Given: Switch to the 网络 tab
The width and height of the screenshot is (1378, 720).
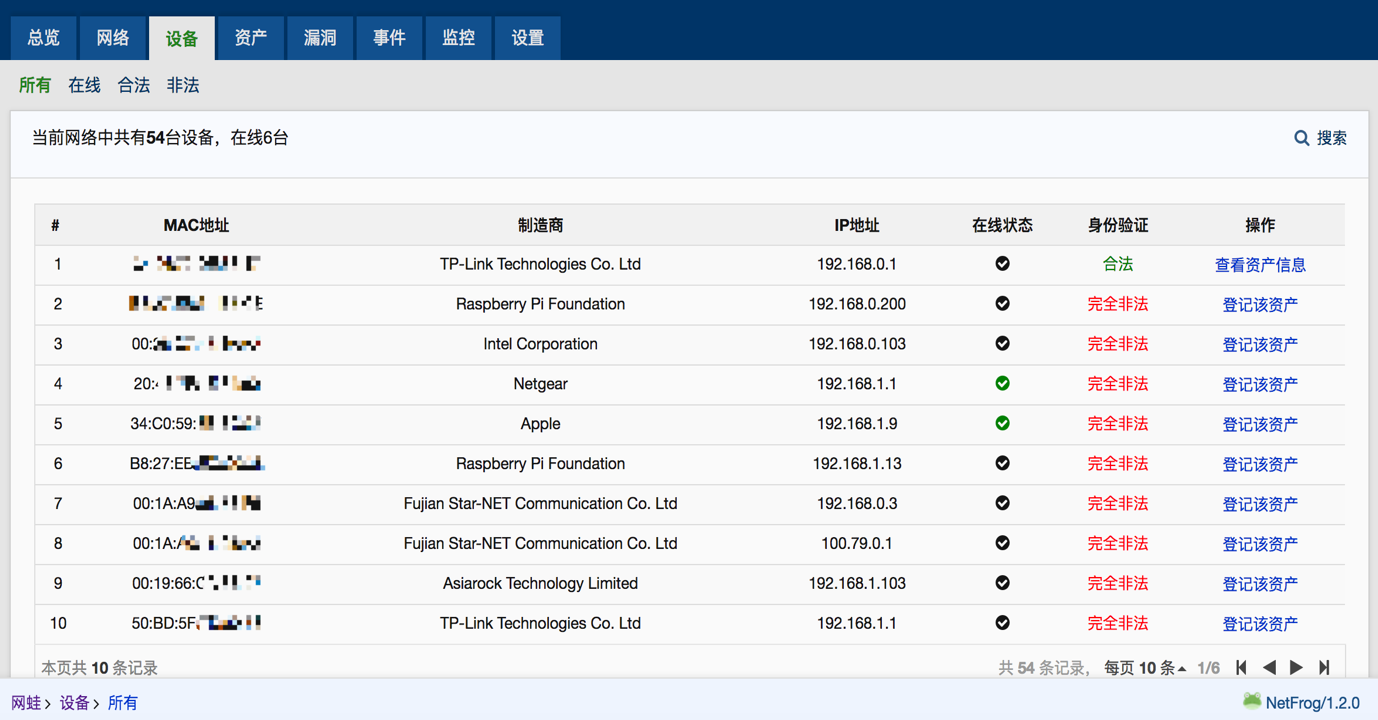Looking at the screenshot, I should pyautogui.click(x=113, y=38).
